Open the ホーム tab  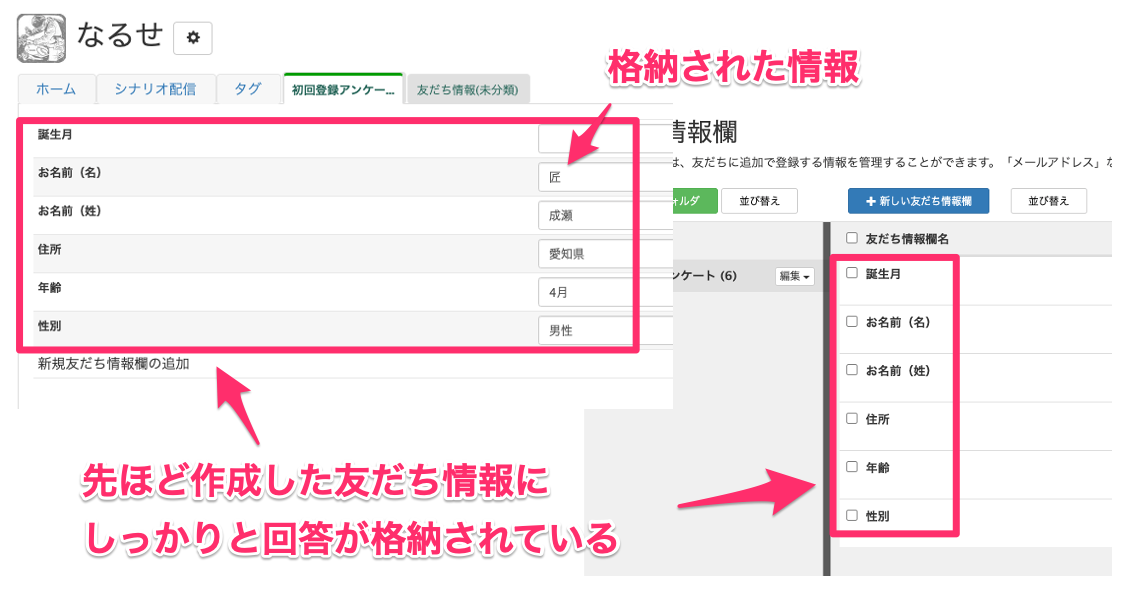pyautogui.click(x=56, y=89)
